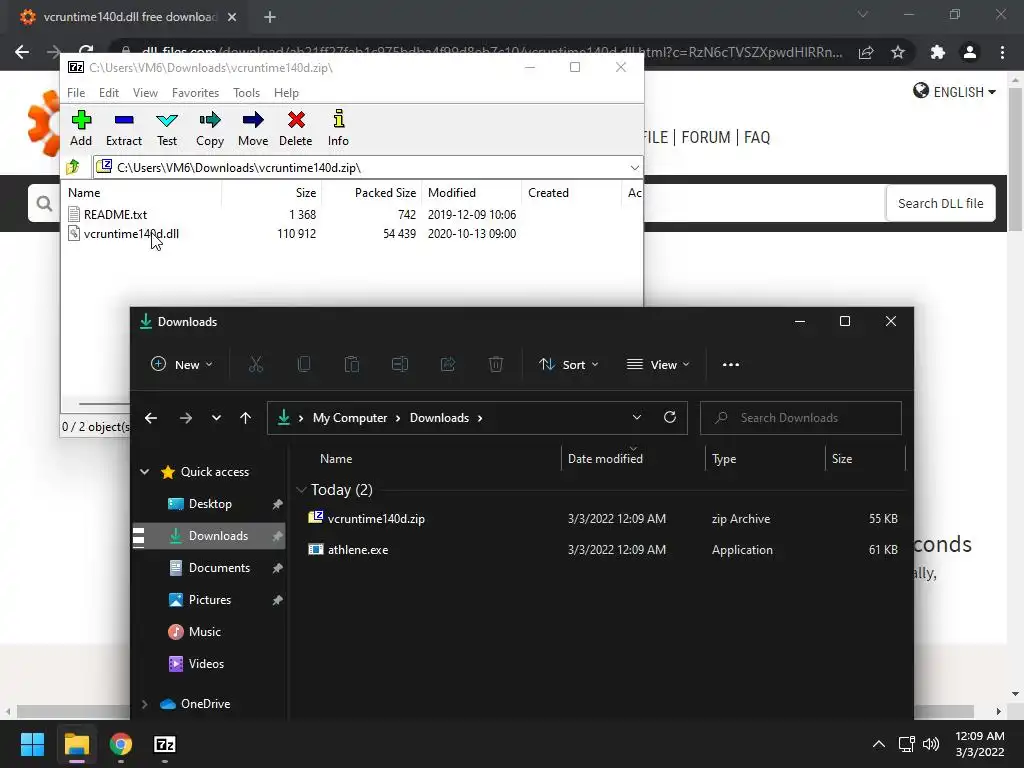1024x768 pixels.
Task: Select README.txt in 7-Zip archive list
Action: coord(115,214)
